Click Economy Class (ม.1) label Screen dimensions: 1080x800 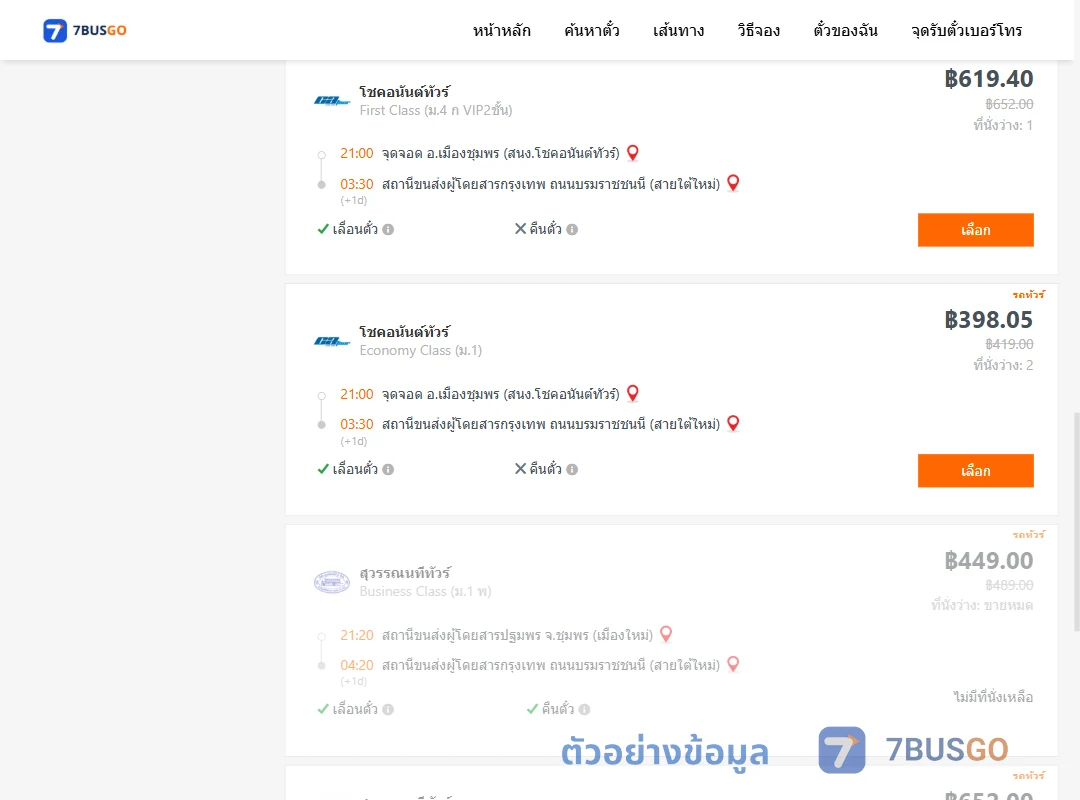pos(421,350)
